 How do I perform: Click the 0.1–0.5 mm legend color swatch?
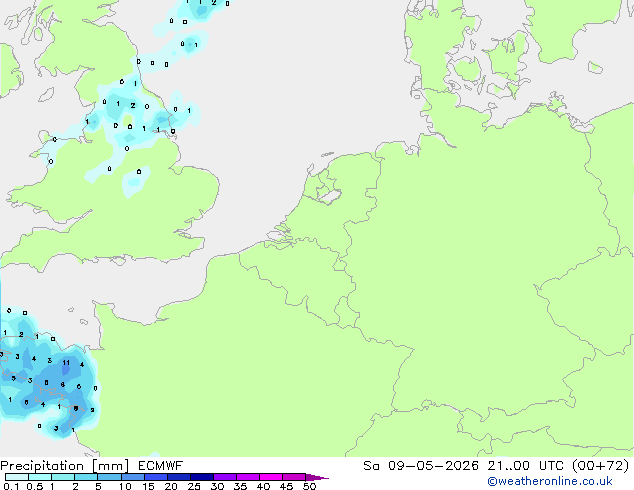coord(17,477)
